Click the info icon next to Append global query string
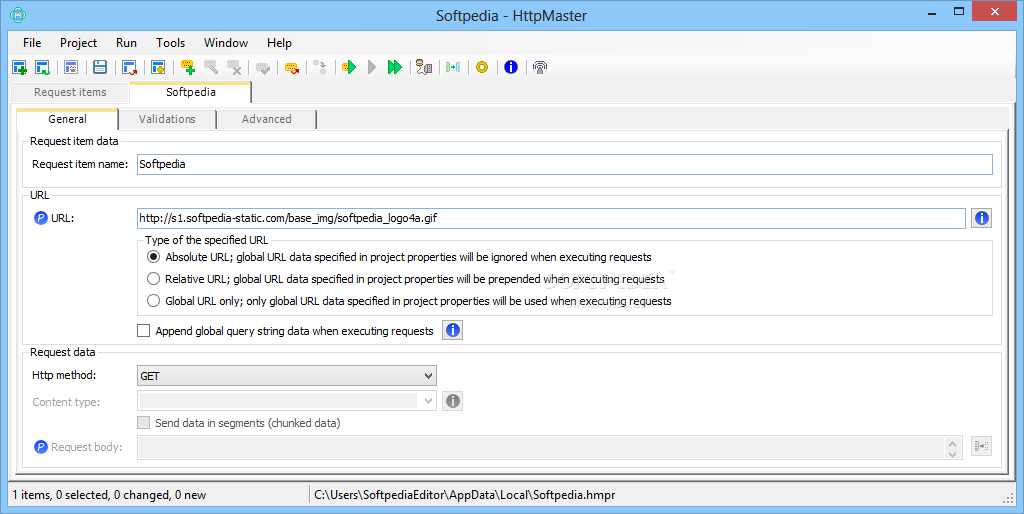 [453, 330]
